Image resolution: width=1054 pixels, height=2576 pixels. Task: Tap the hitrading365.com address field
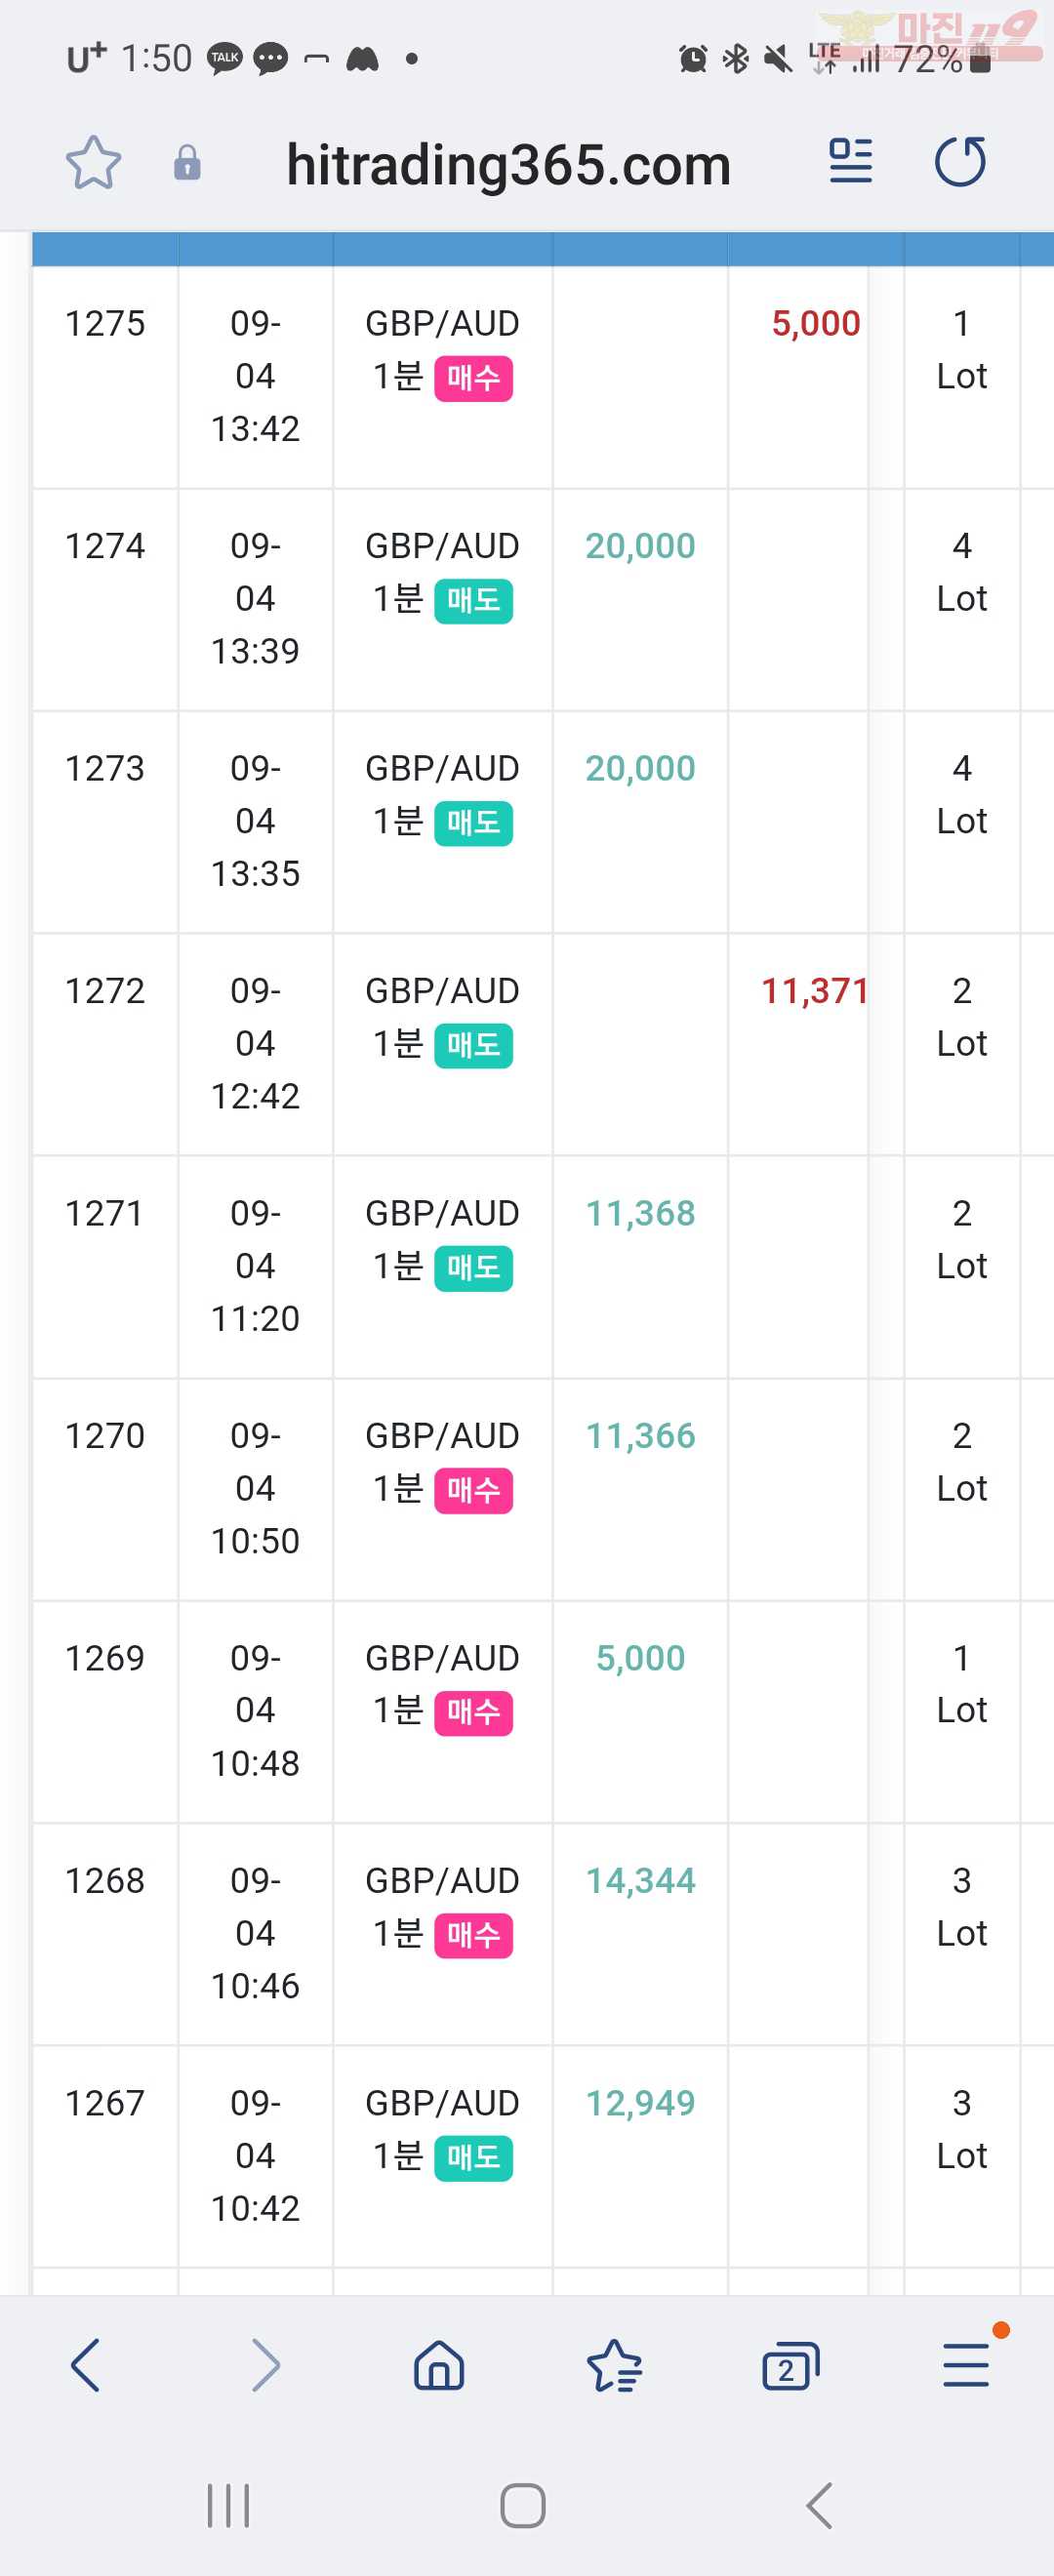(508, 165)
